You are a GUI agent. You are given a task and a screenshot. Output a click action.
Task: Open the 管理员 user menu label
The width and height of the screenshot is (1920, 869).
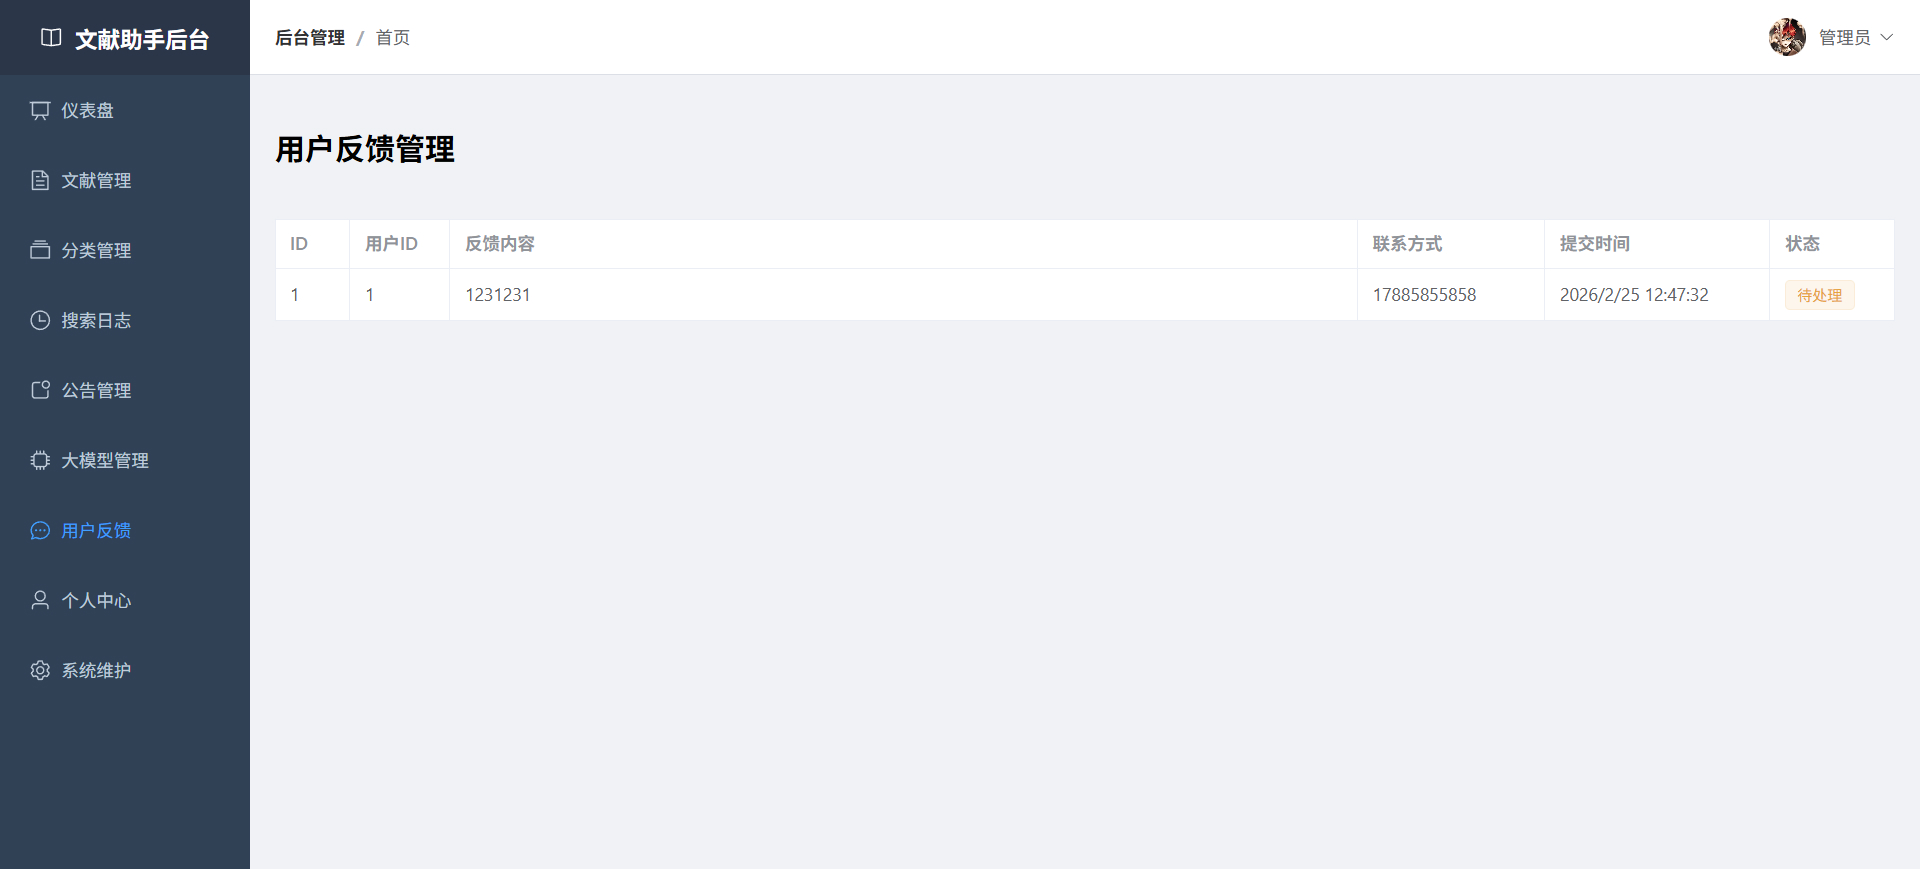click(x=1844, y=37)
